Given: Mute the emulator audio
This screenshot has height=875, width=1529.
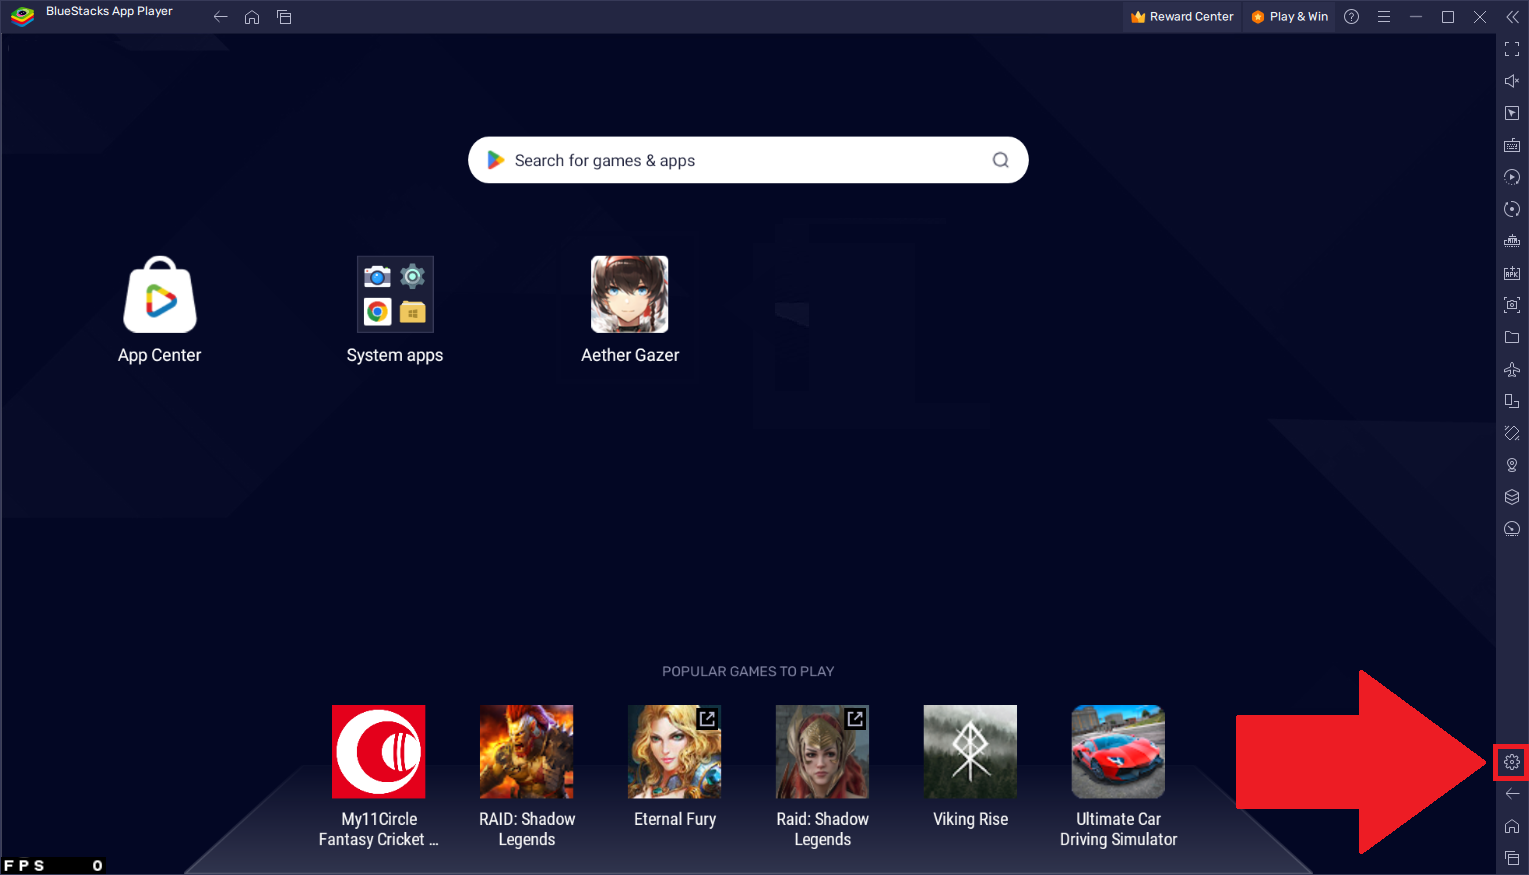Looking at the screenshot, I should coord(1511,81).
